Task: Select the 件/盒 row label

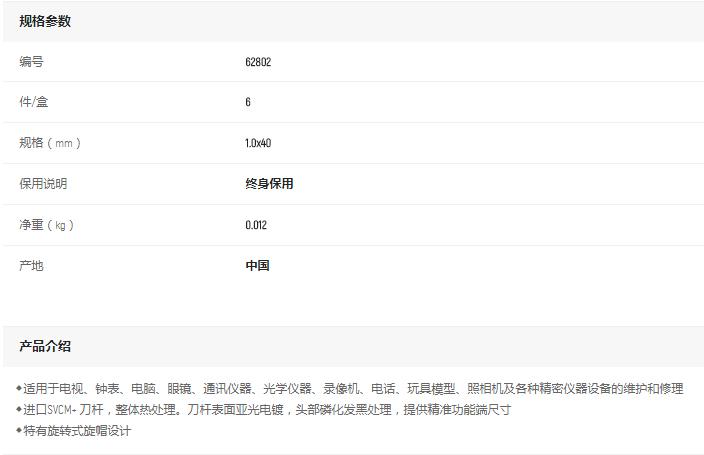Action: click(34, 102)
